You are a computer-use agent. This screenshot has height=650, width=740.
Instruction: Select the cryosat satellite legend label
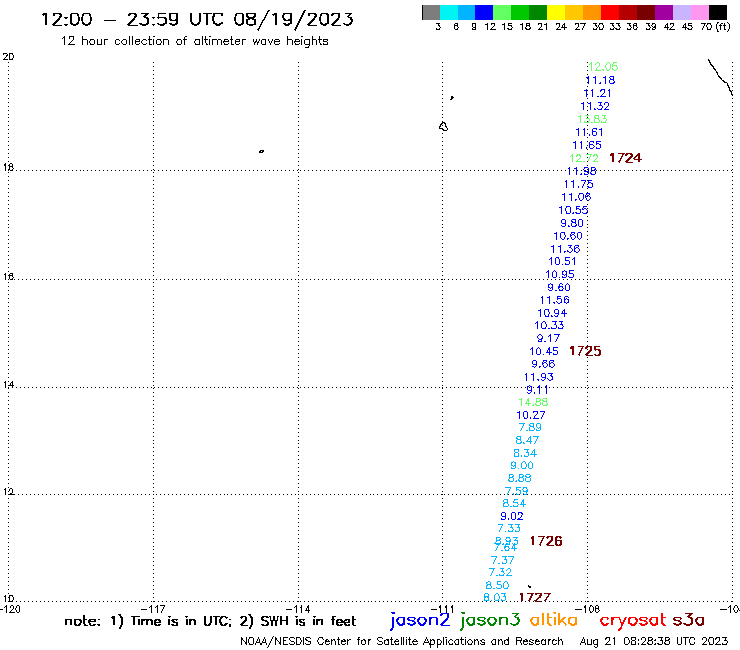632,620
